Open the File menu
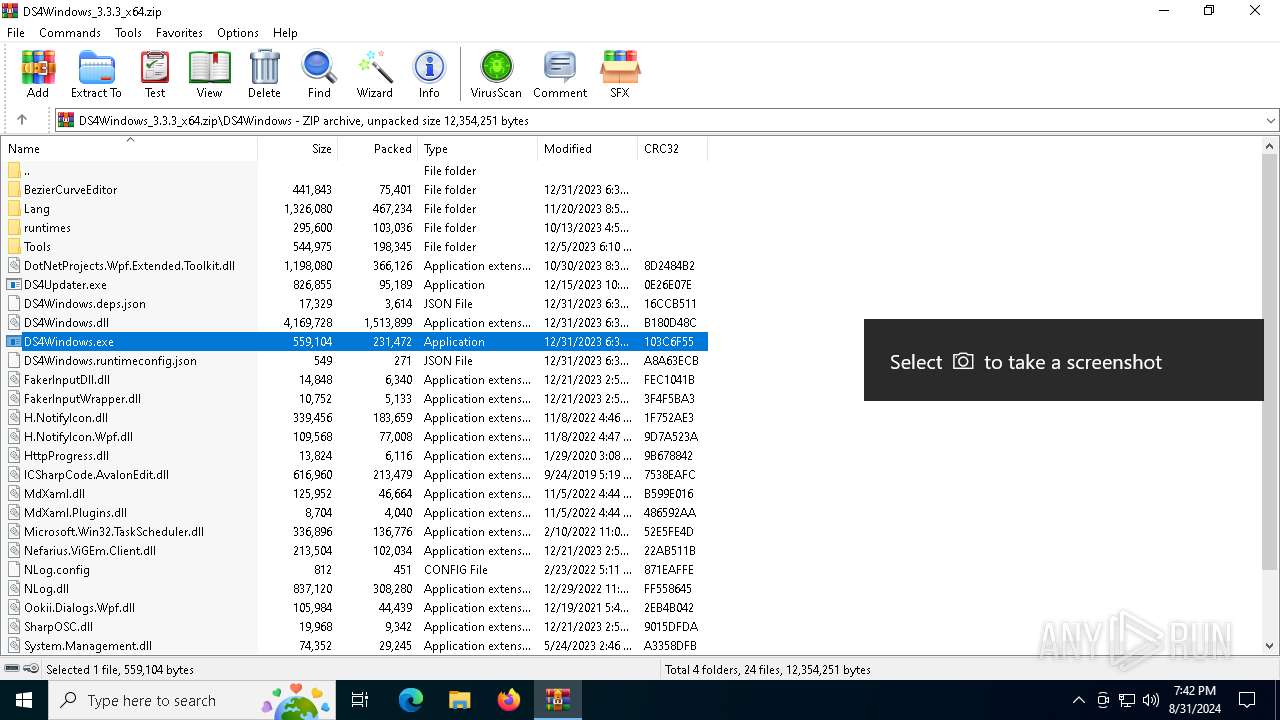This screenshot has height=720, width=1280. (x=16, y=33)
